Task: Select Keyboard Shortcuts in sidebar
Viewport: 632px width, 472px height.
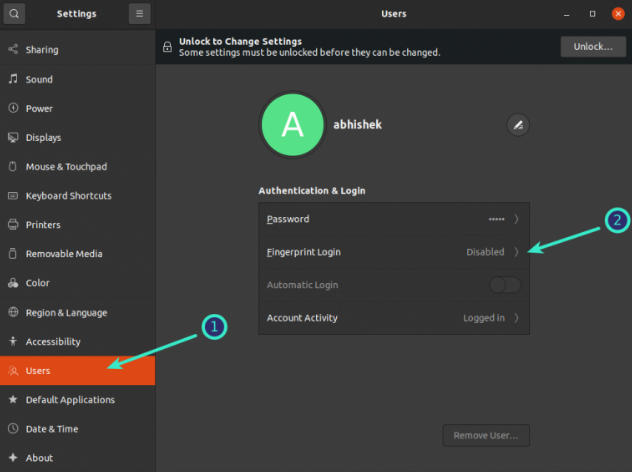Action: click(77, 196)
